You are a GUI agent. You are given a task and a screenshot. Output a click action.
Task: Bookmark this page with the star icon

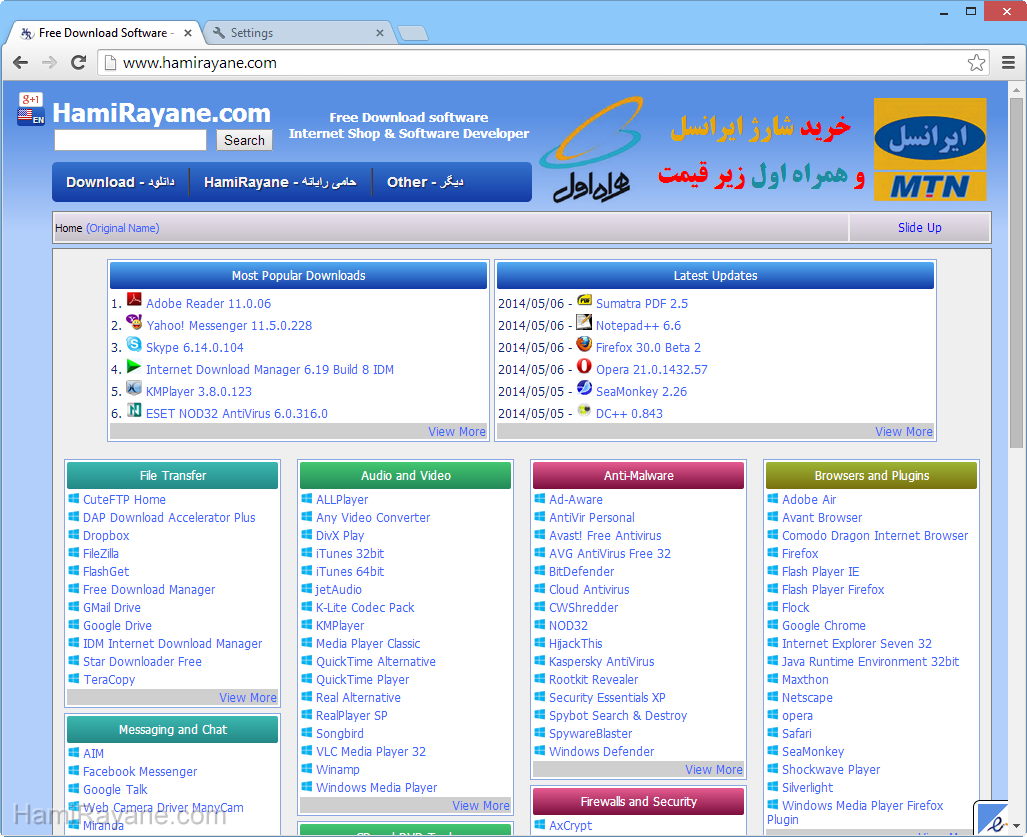pyautogui.click(x=976, y=63)
